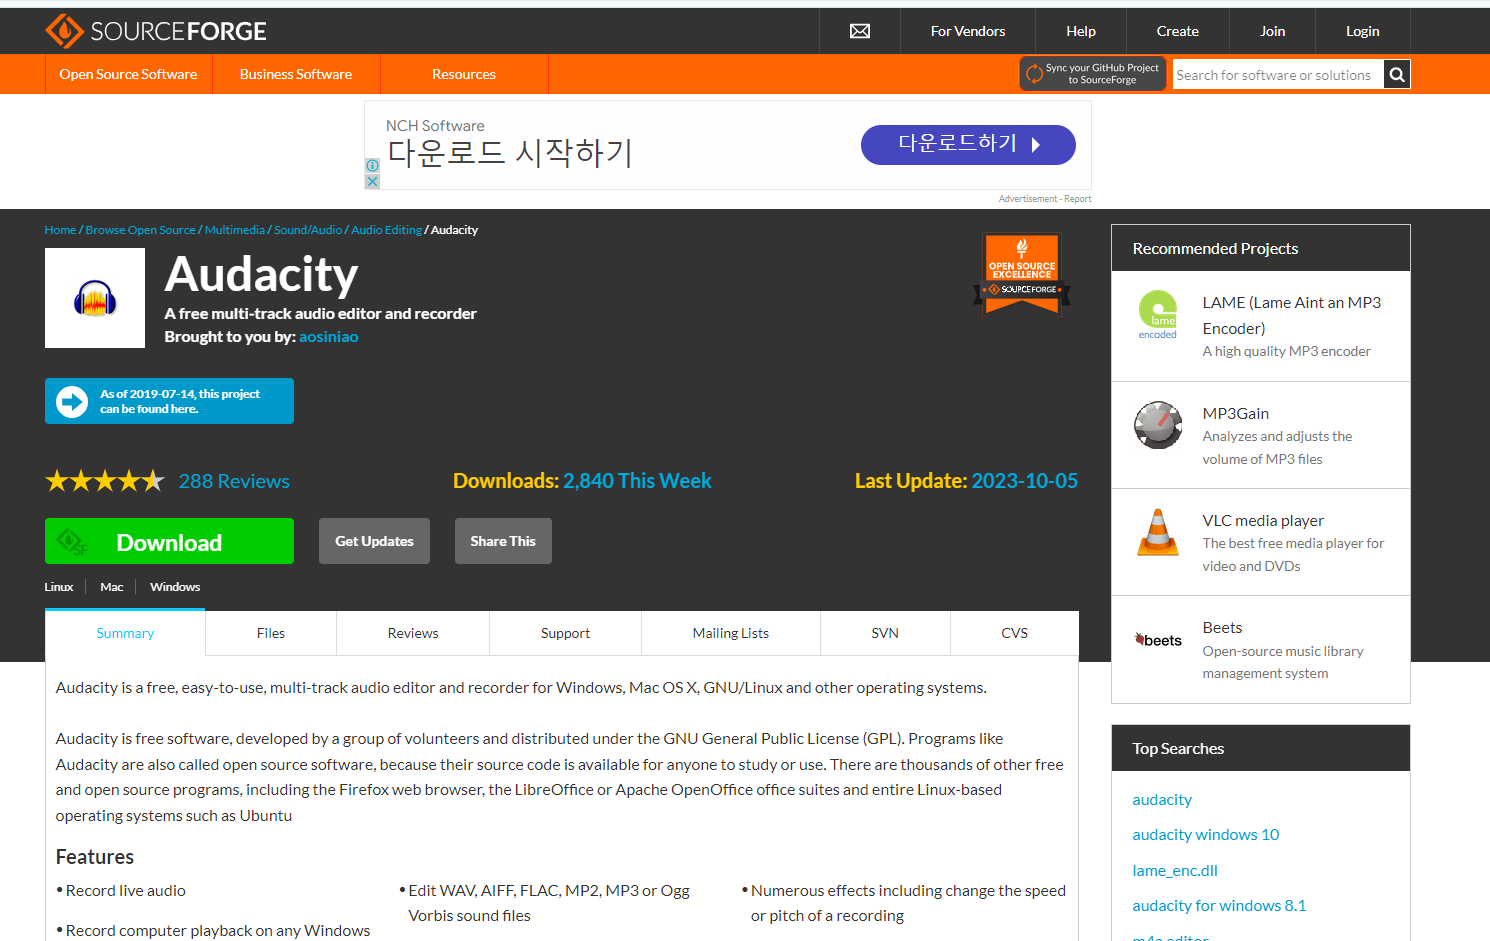Open the Reviews tab
This screenshot has height=941, width=1490.
[412, 633]
